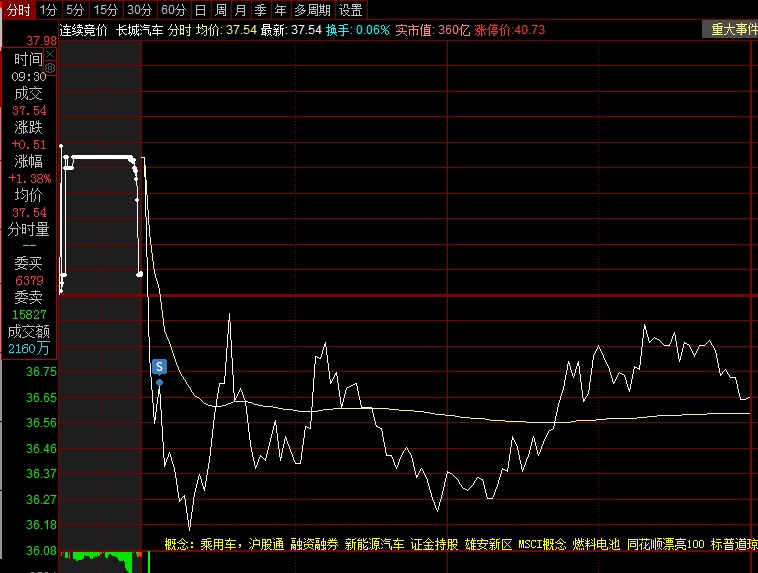Click the 连续竞价 label

[x=83, y=30]
